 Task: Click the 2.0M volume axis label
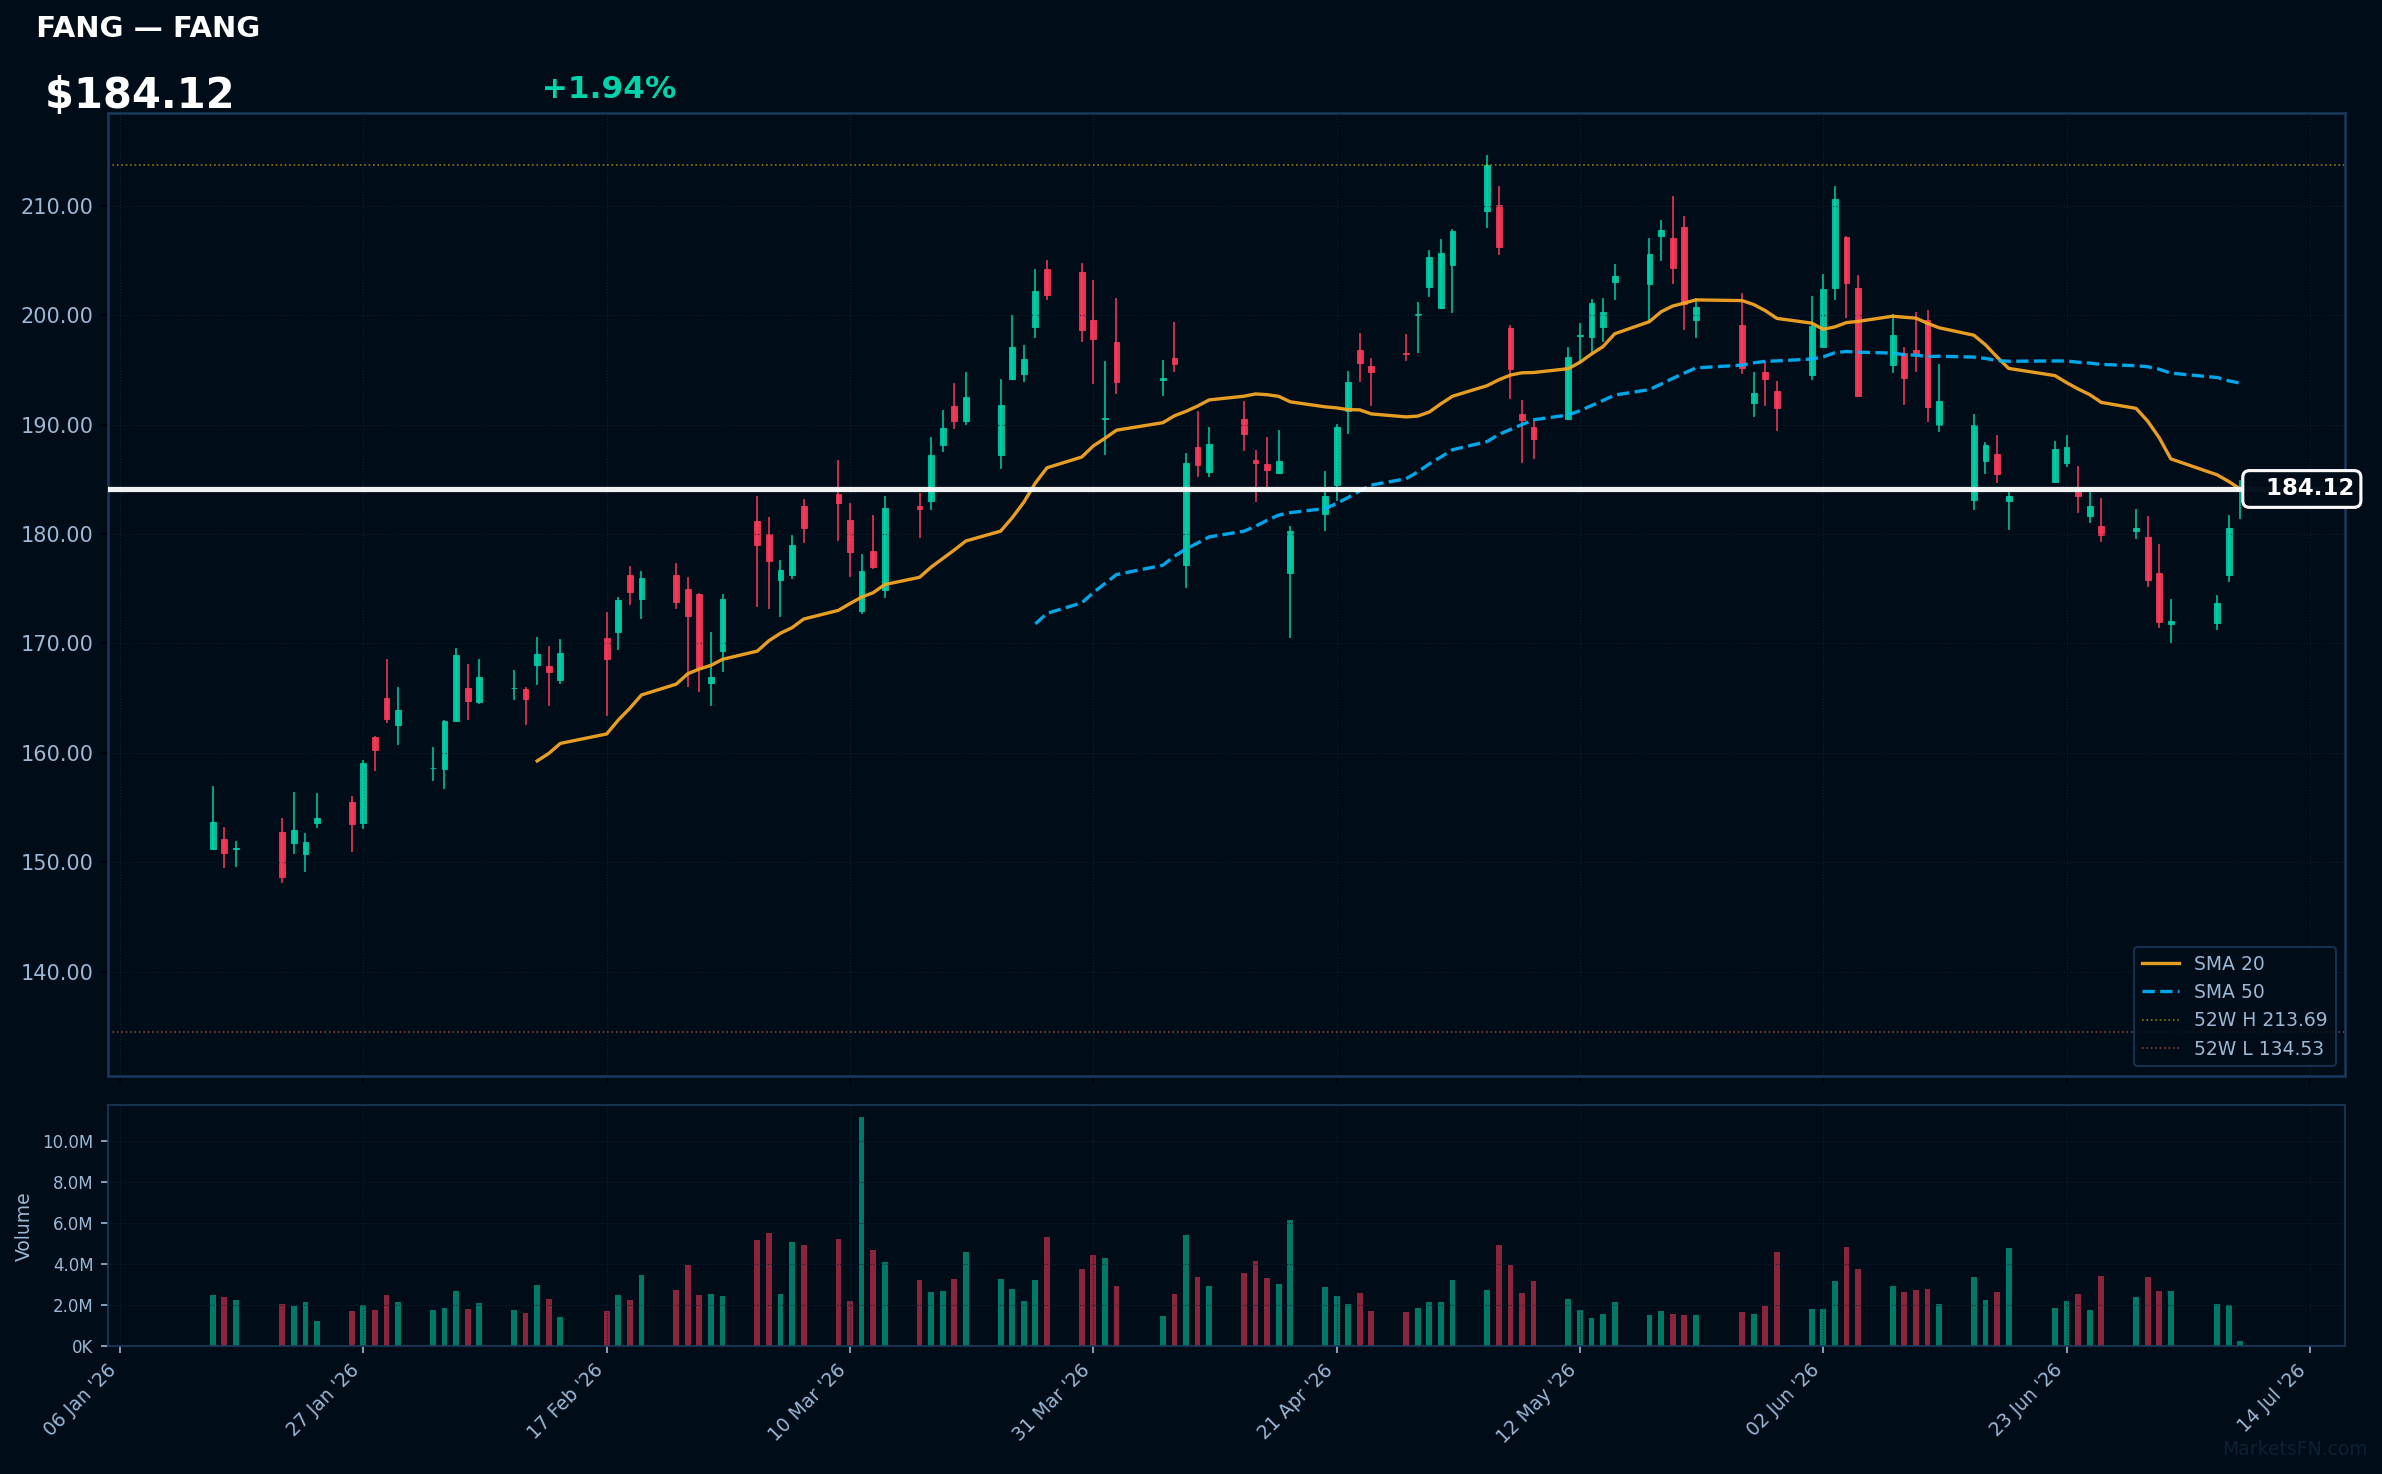click(x=73, y=1306)
